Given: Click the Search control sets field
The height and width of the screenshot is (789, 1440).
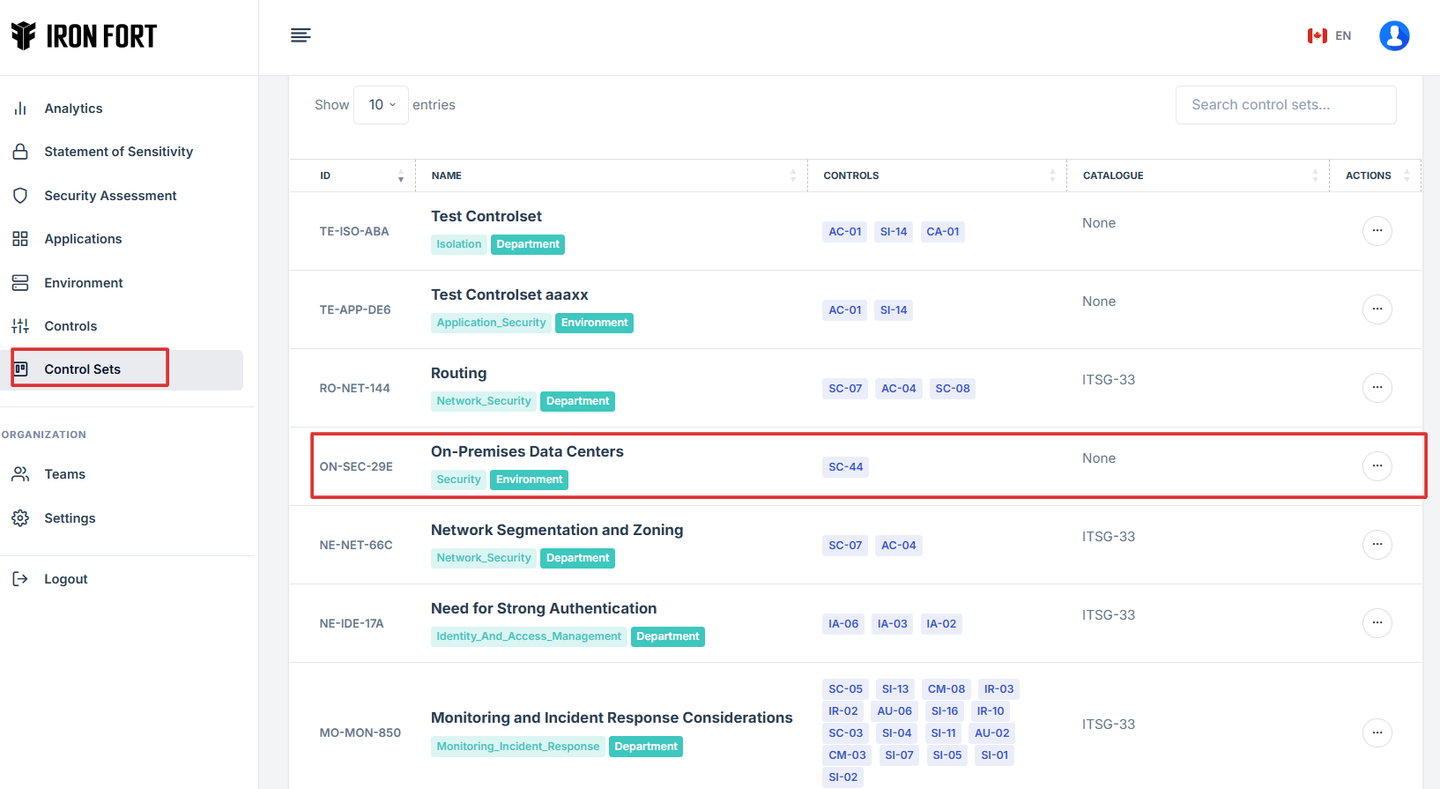Looking at the screenshot, I should 1285,105.
